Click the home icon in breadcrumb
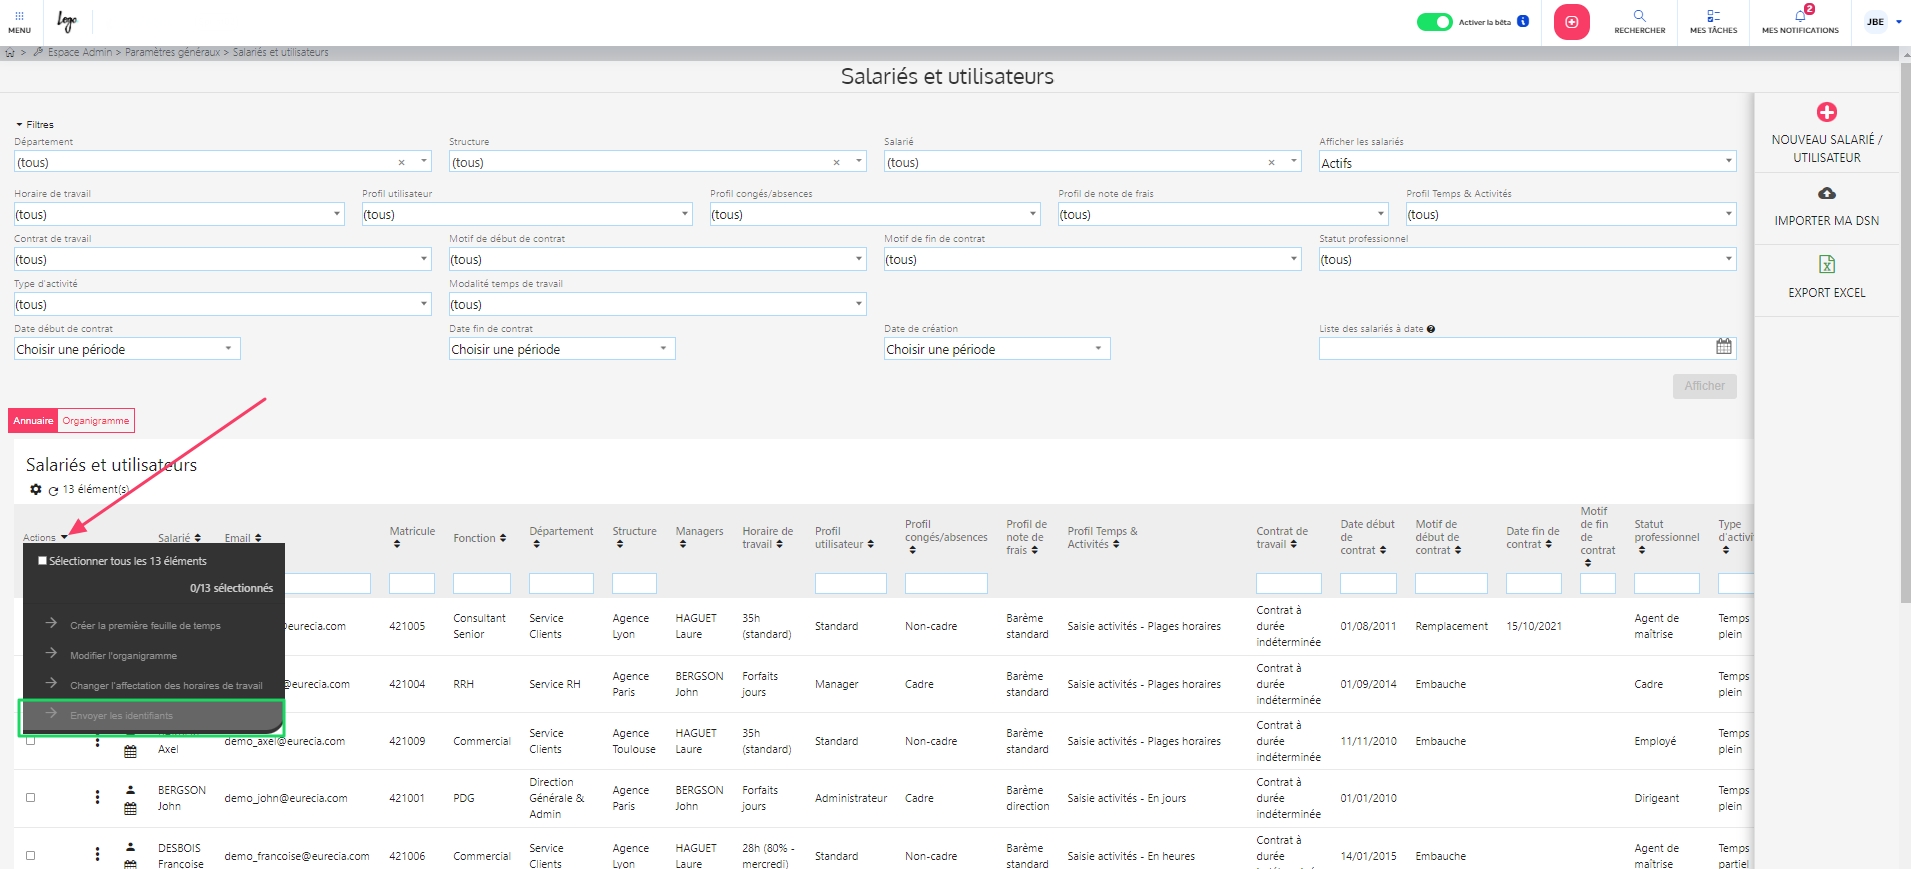The height and width of the screenshot is (869, 1911). click(x=10, y=53)
